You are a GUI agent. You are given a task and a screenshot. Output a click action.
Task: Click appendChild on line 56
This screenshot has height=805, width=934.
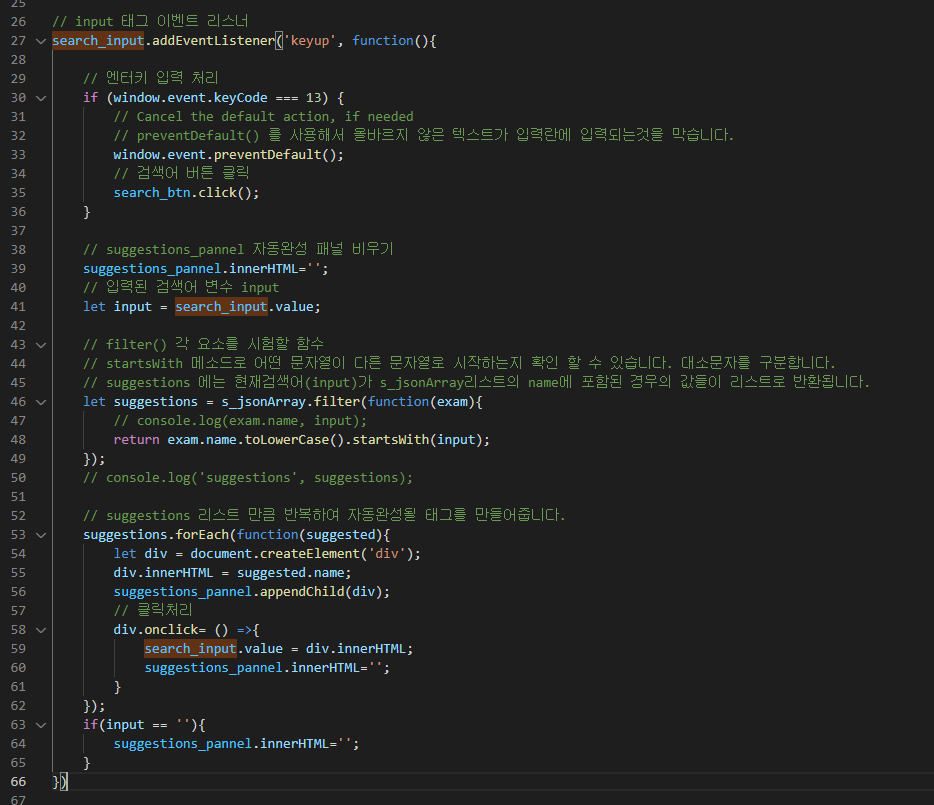tap(302, 592)
